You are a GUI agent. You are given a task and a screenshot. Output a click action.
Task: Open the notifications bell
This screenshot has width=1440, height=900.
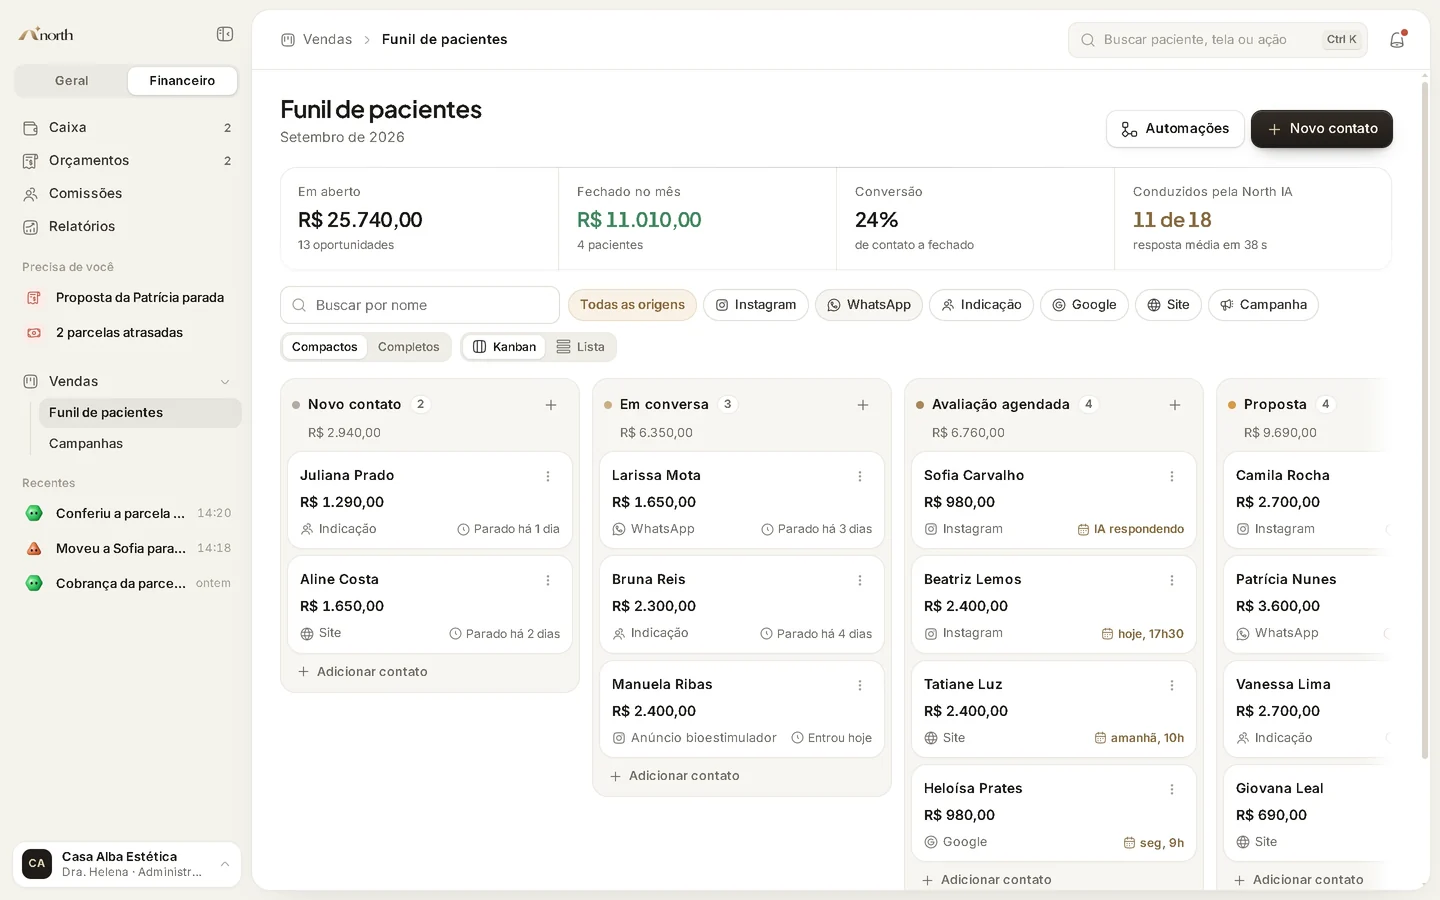1397,40
